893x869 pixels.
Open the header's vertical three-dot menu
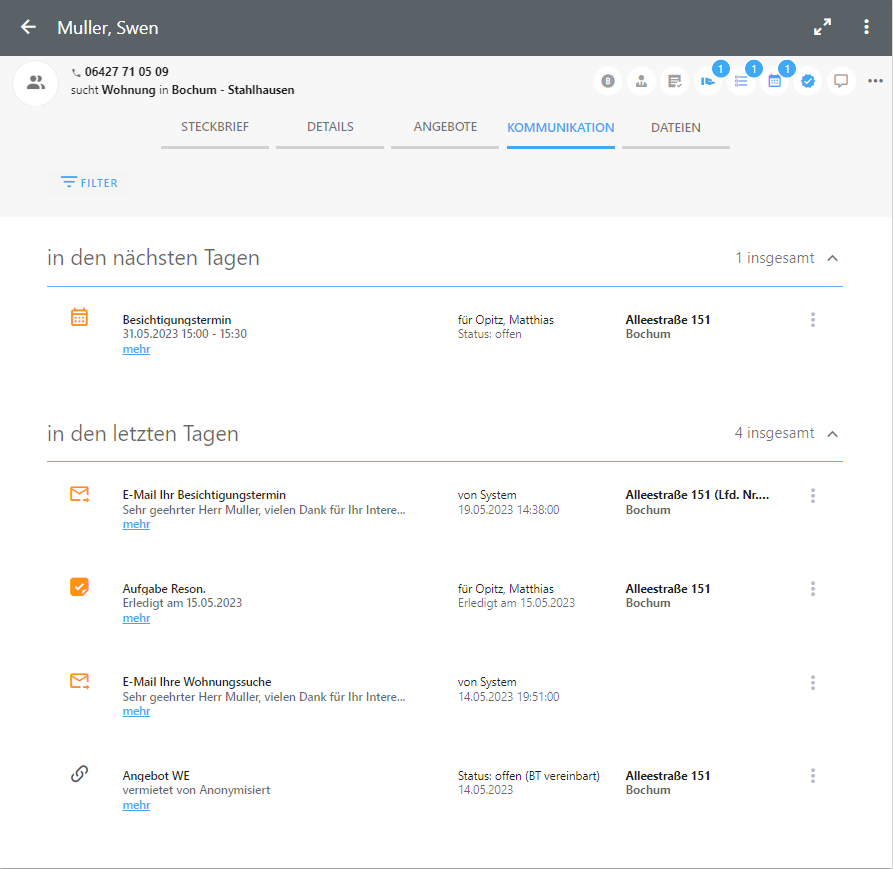(x=866, y=27)
